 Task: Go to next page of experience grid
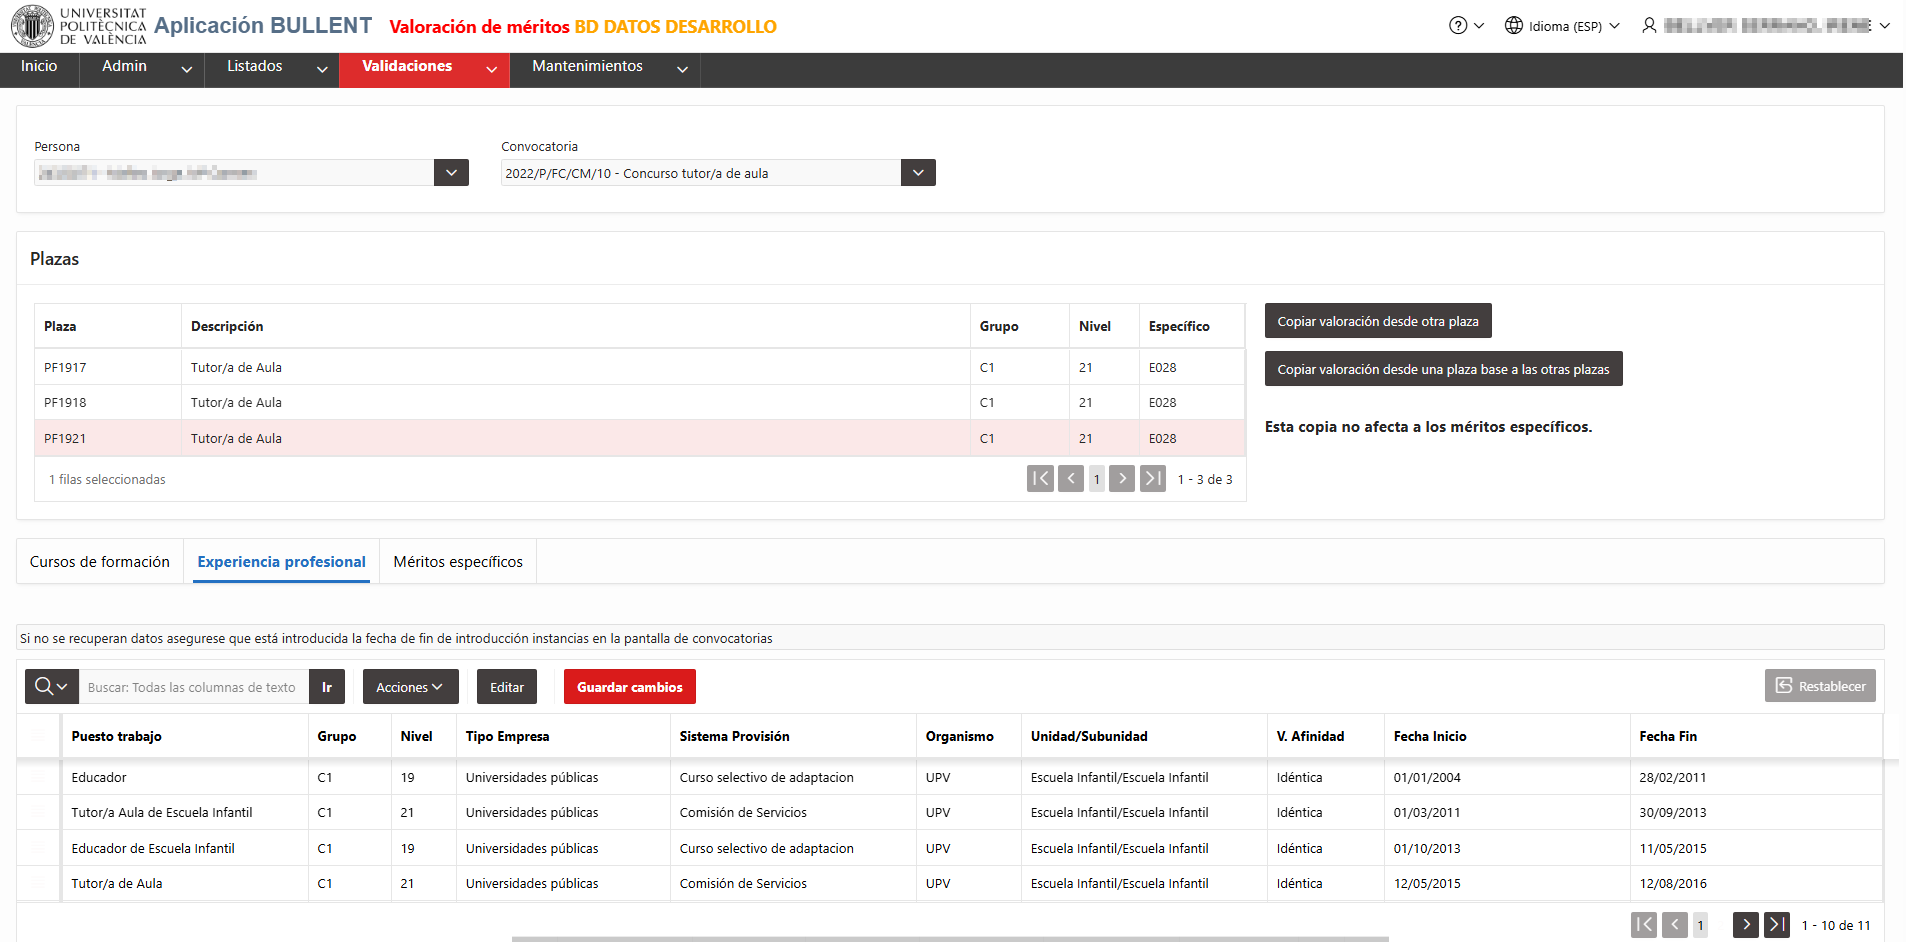click(x=1746, y=925)
